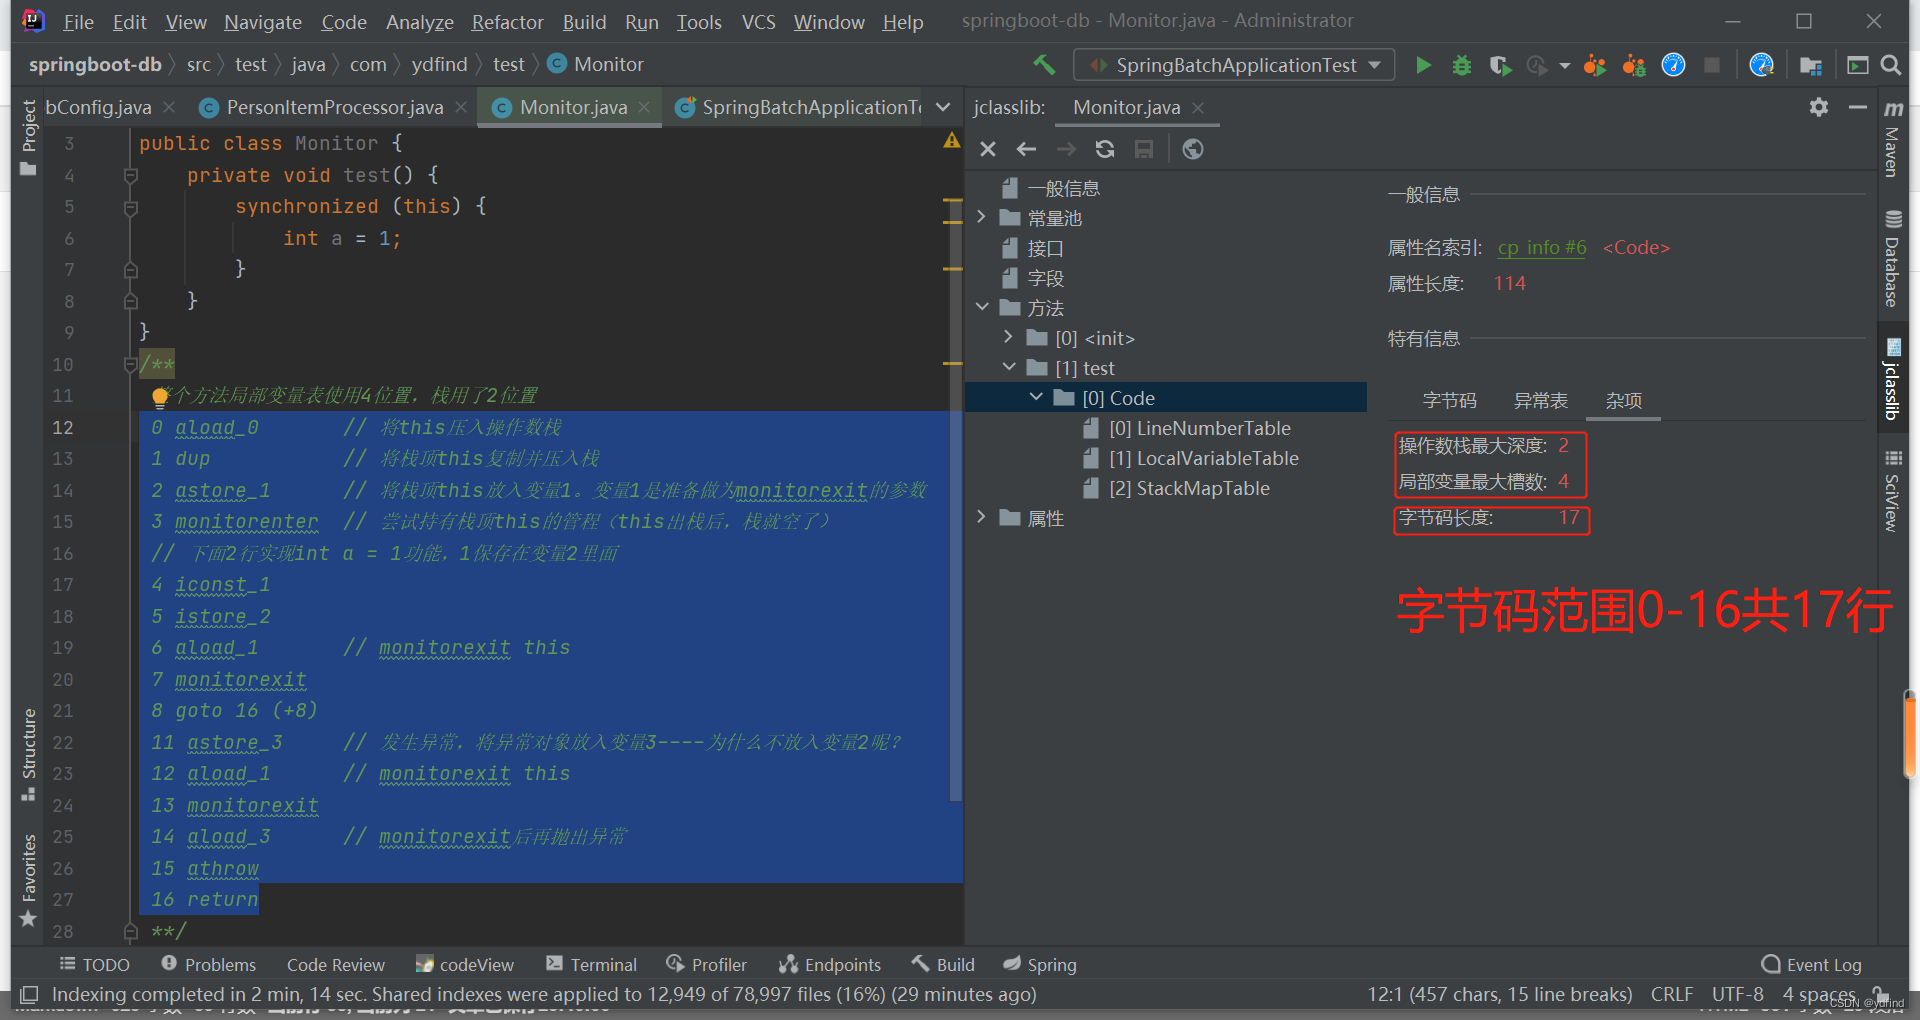The height and width of the screenshot is (1020, 1920).
Task: Select the 杂项 tab
Action: pos(1624,401)
